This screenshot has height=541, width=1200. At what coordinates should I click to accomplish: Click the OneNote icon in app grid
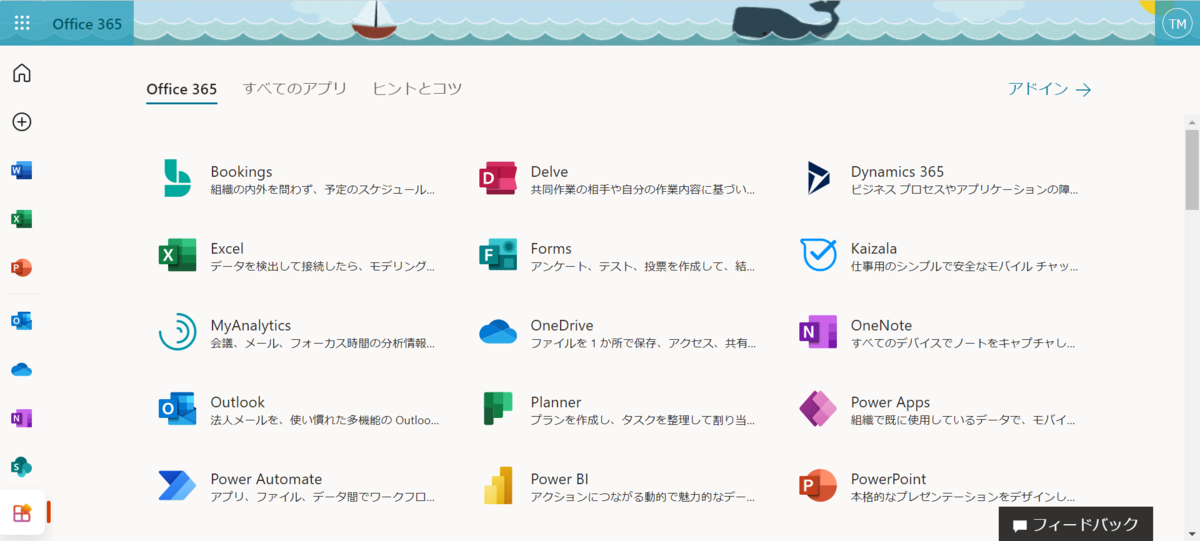point(818,332)
